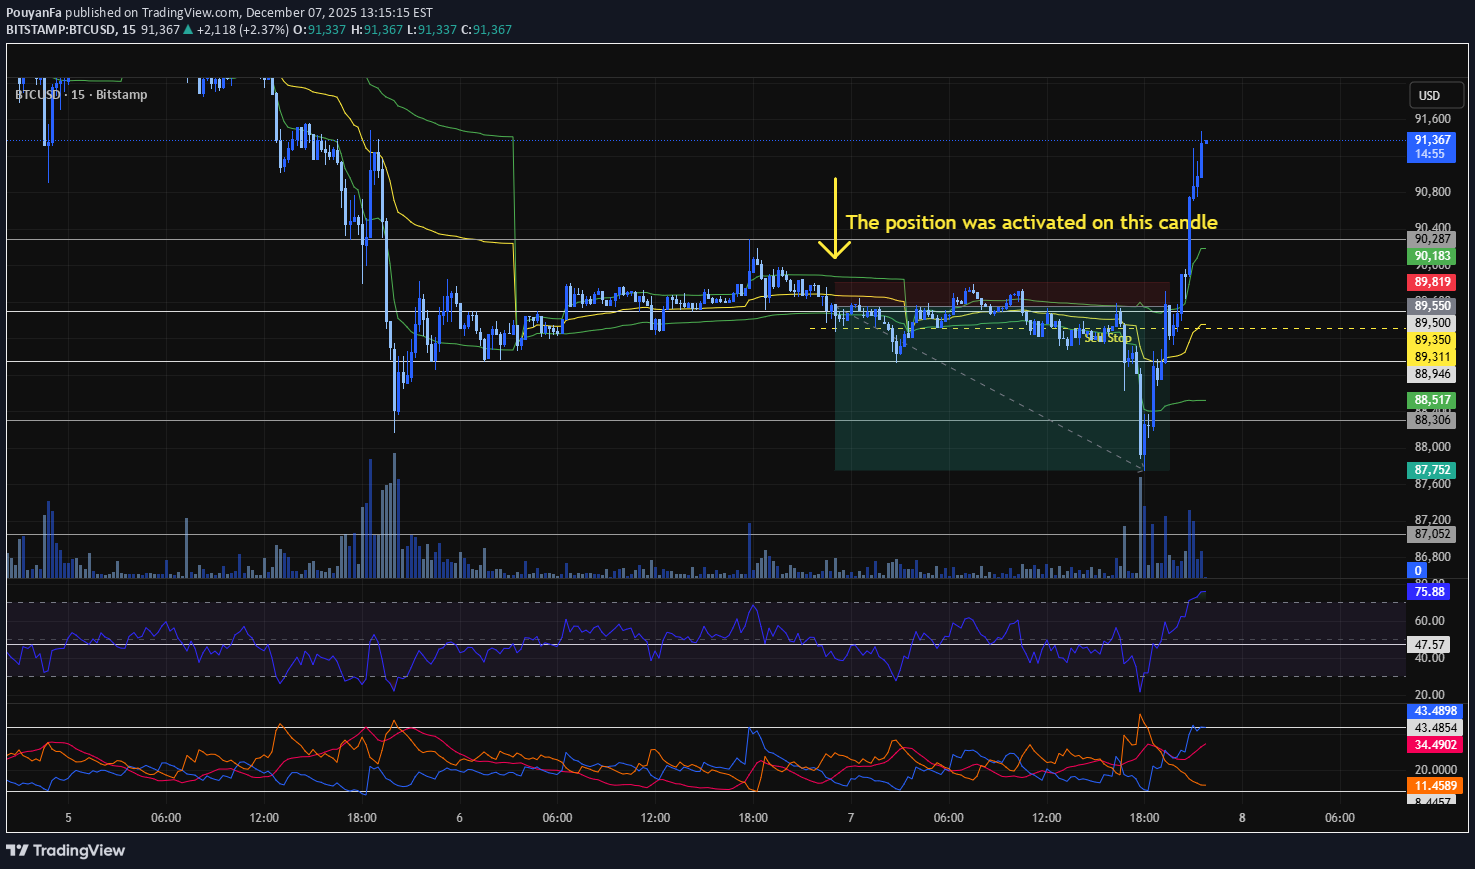Click the teal 87,752 price tag
The width and height of the screenshot is (1475, 869).
[x=1430, y=469]
